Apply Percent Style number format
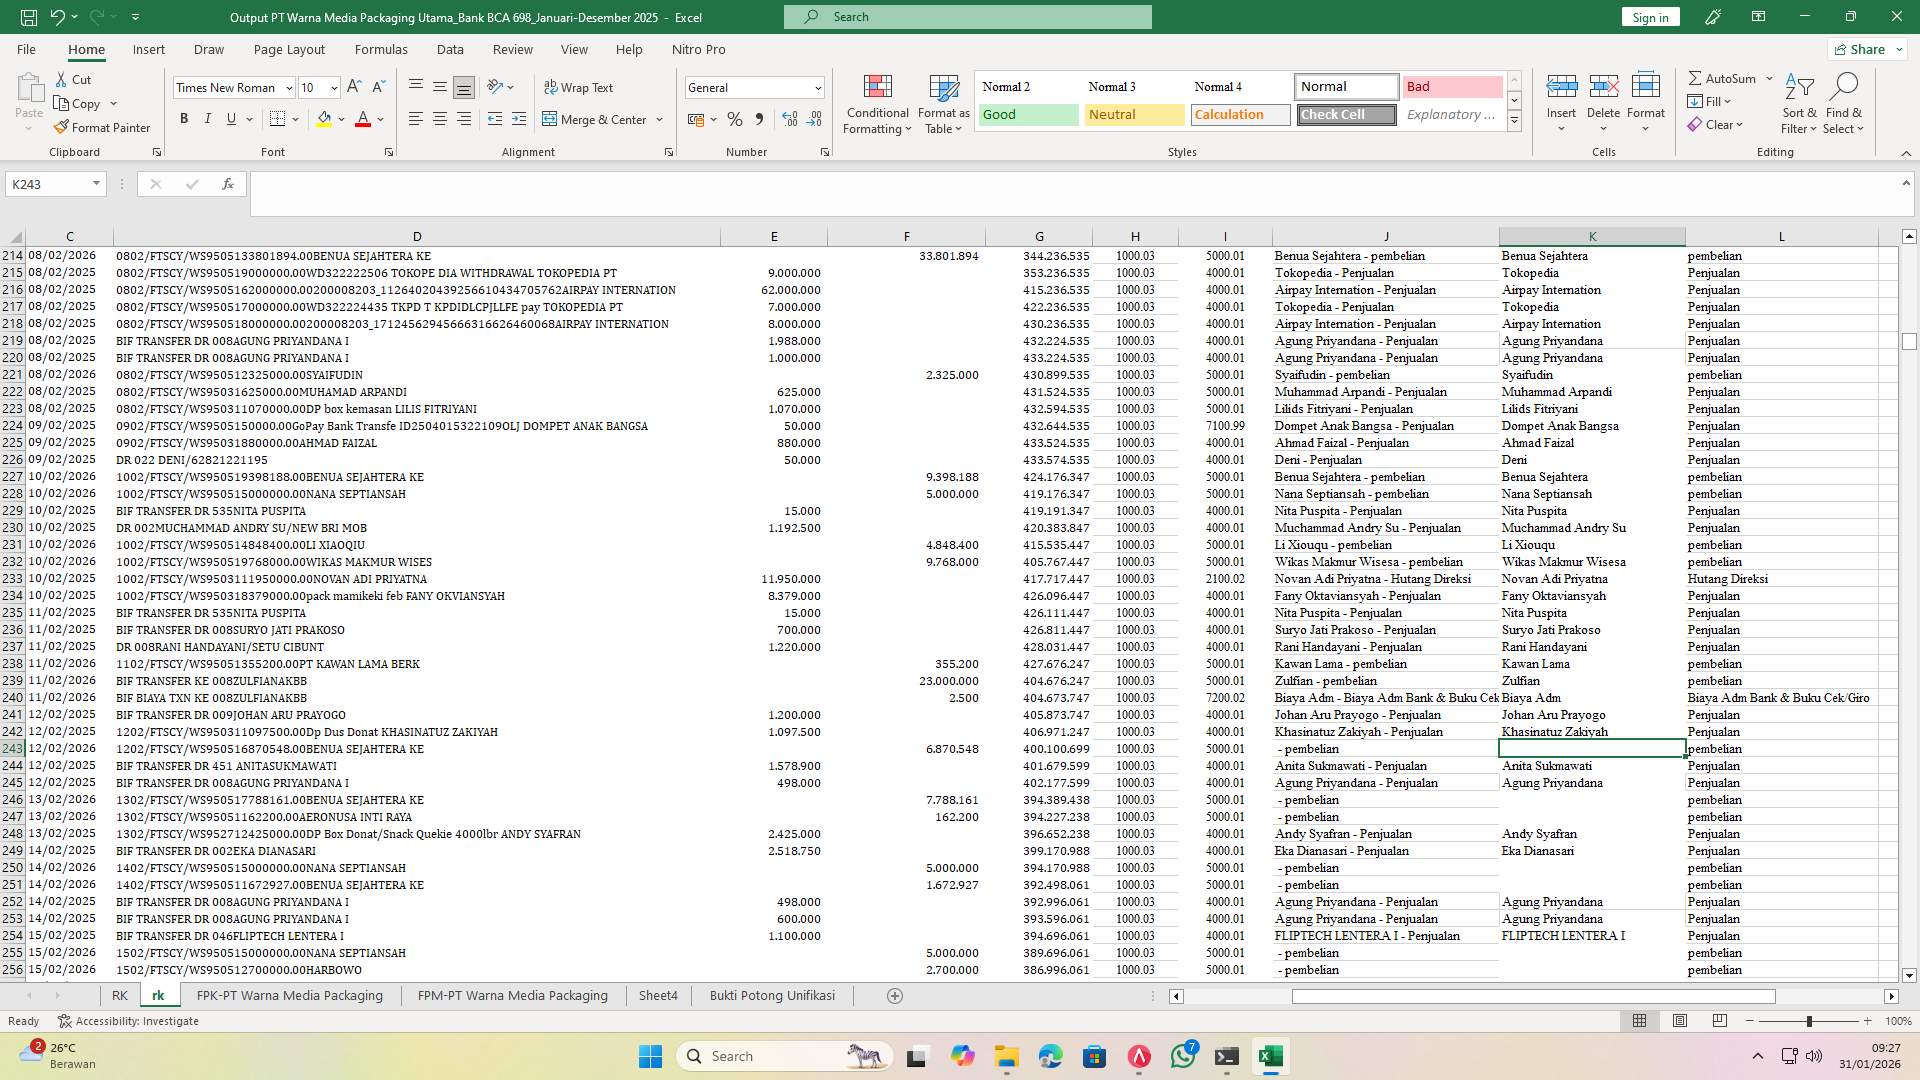Image resolution: width=1920 pixels, height=1080 pixels. click(735, 119)
